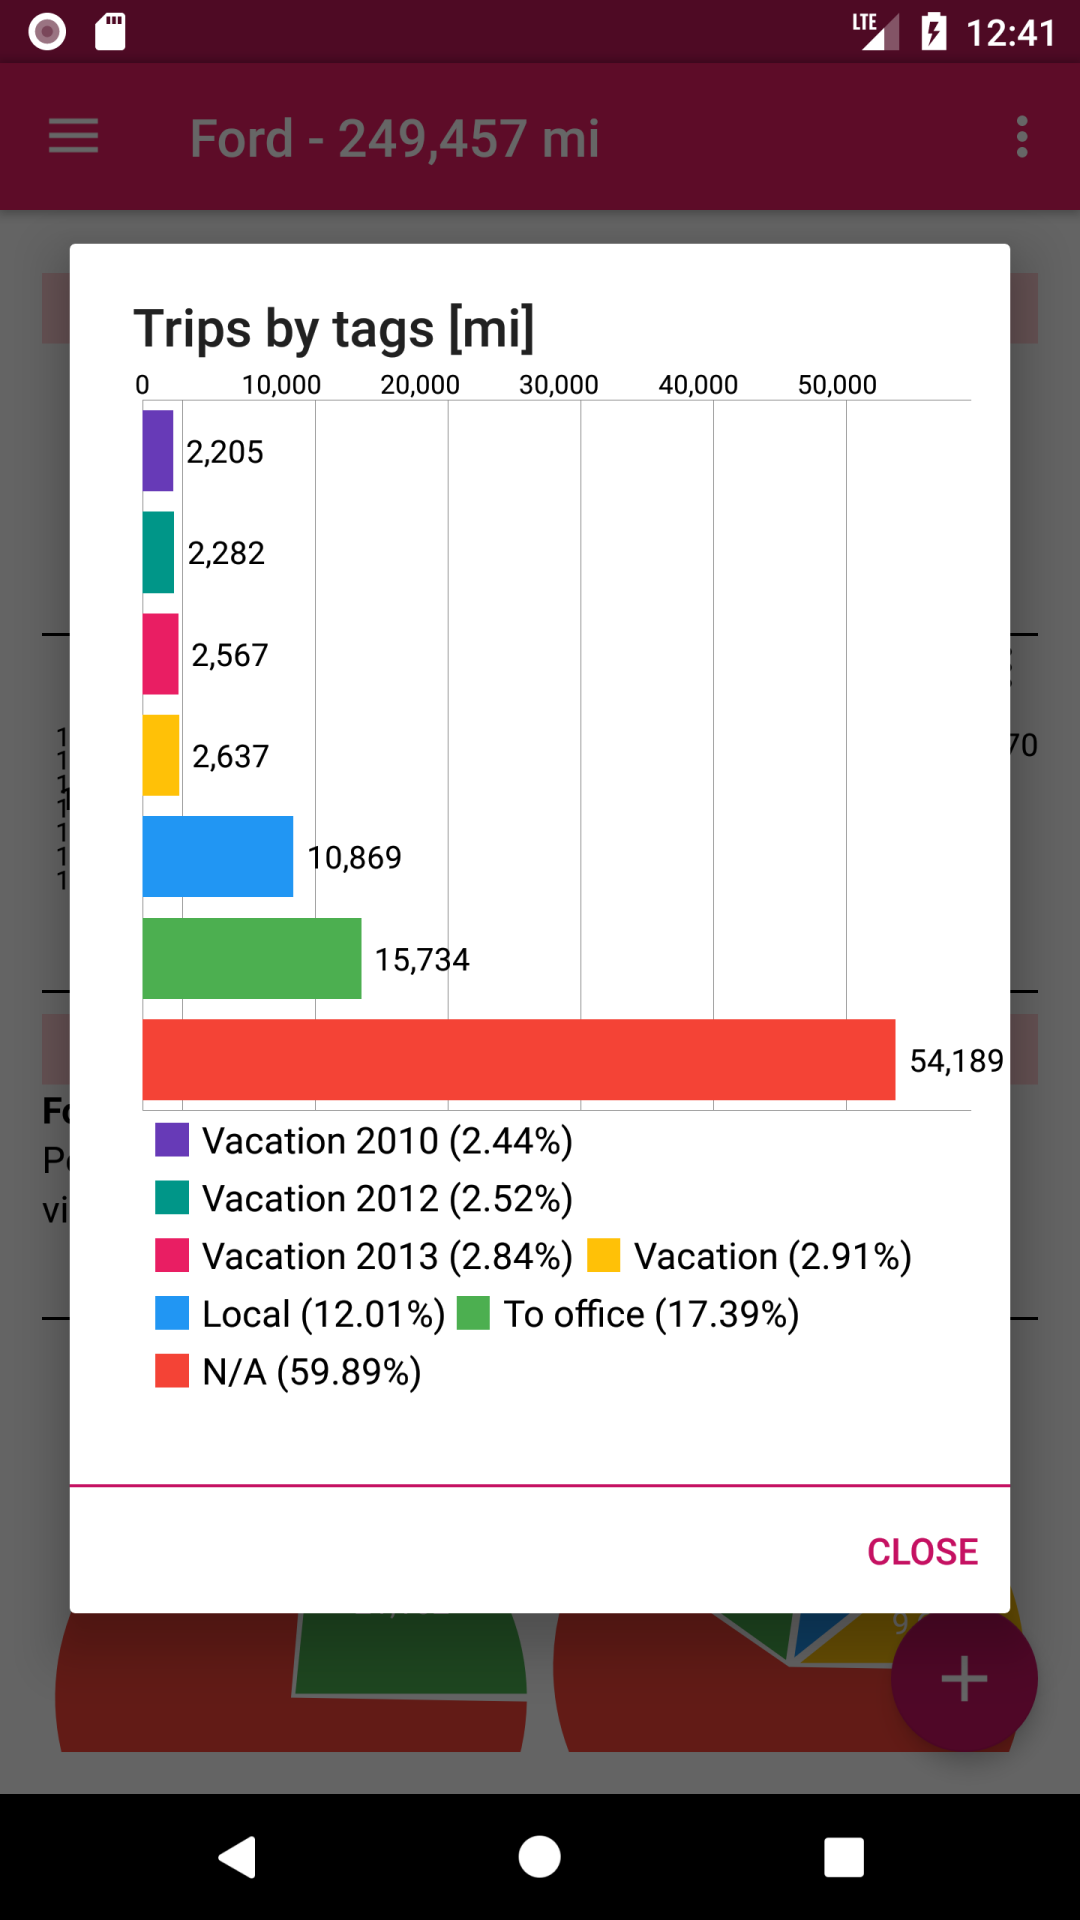Screen dimensions: 1080x1920
Task: Tap the teal Vacation 2012 legend swatch
Action: 172,1198
